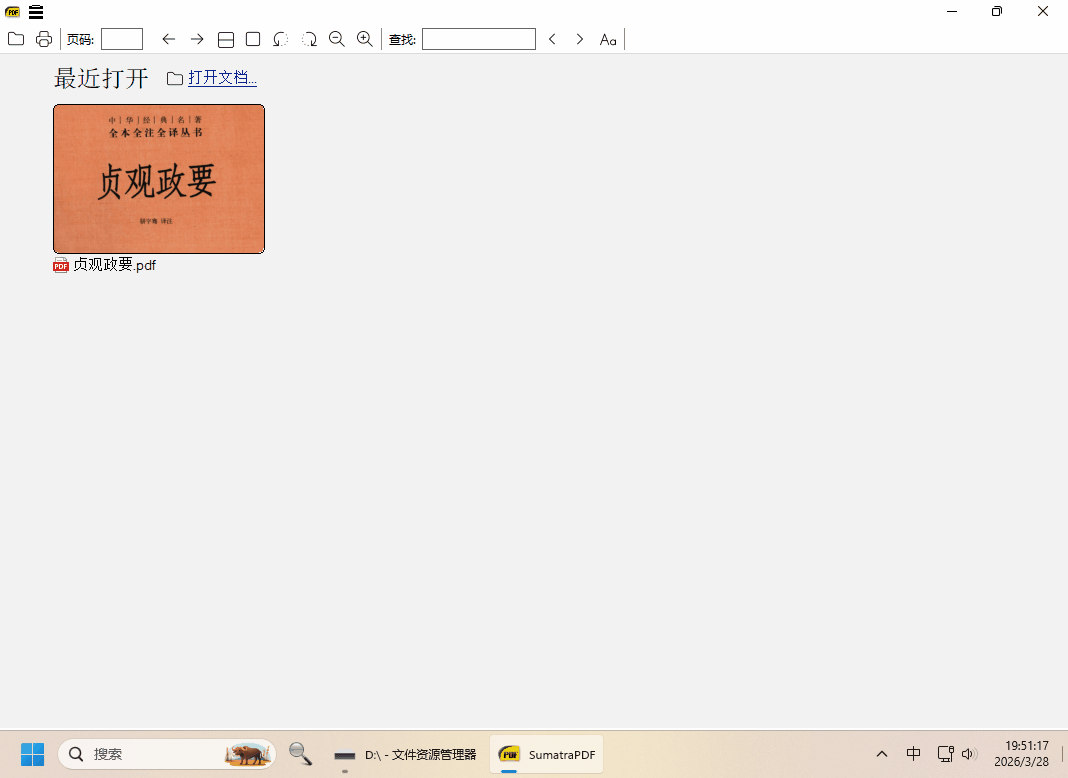Click the 打开文档... link
The width and height of the screenshot is (1068, 778).
click(222, 78)
